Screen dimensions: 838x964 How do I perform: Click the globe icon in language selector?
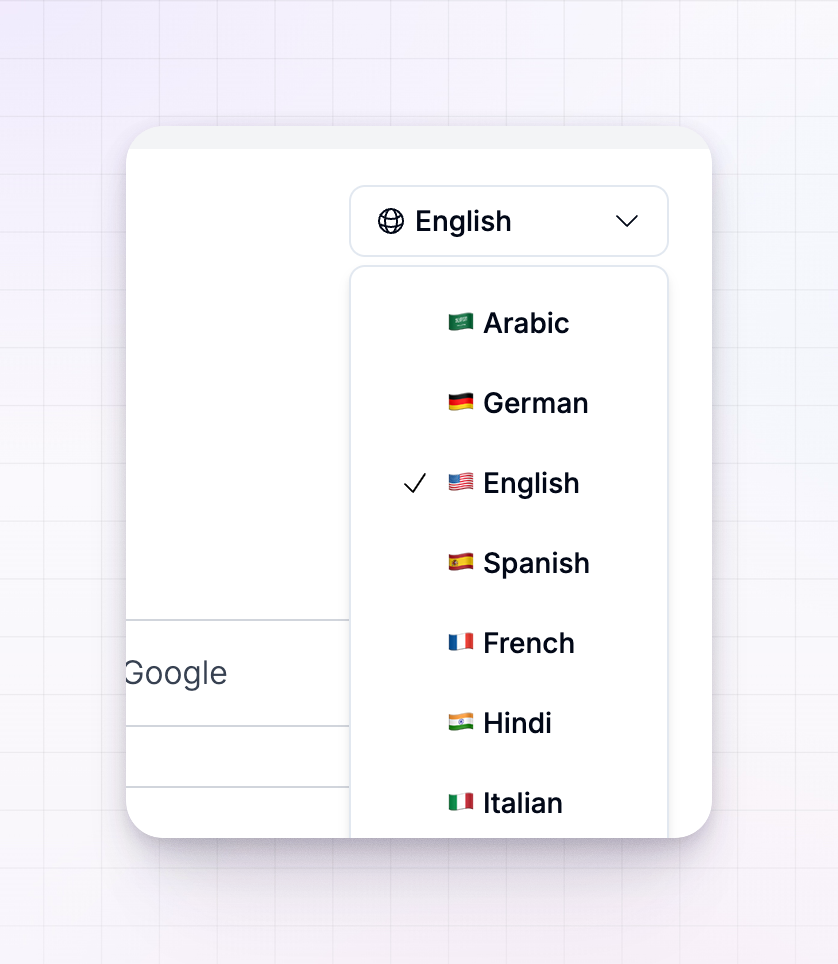pyautogui.click(x=391, y=221)
